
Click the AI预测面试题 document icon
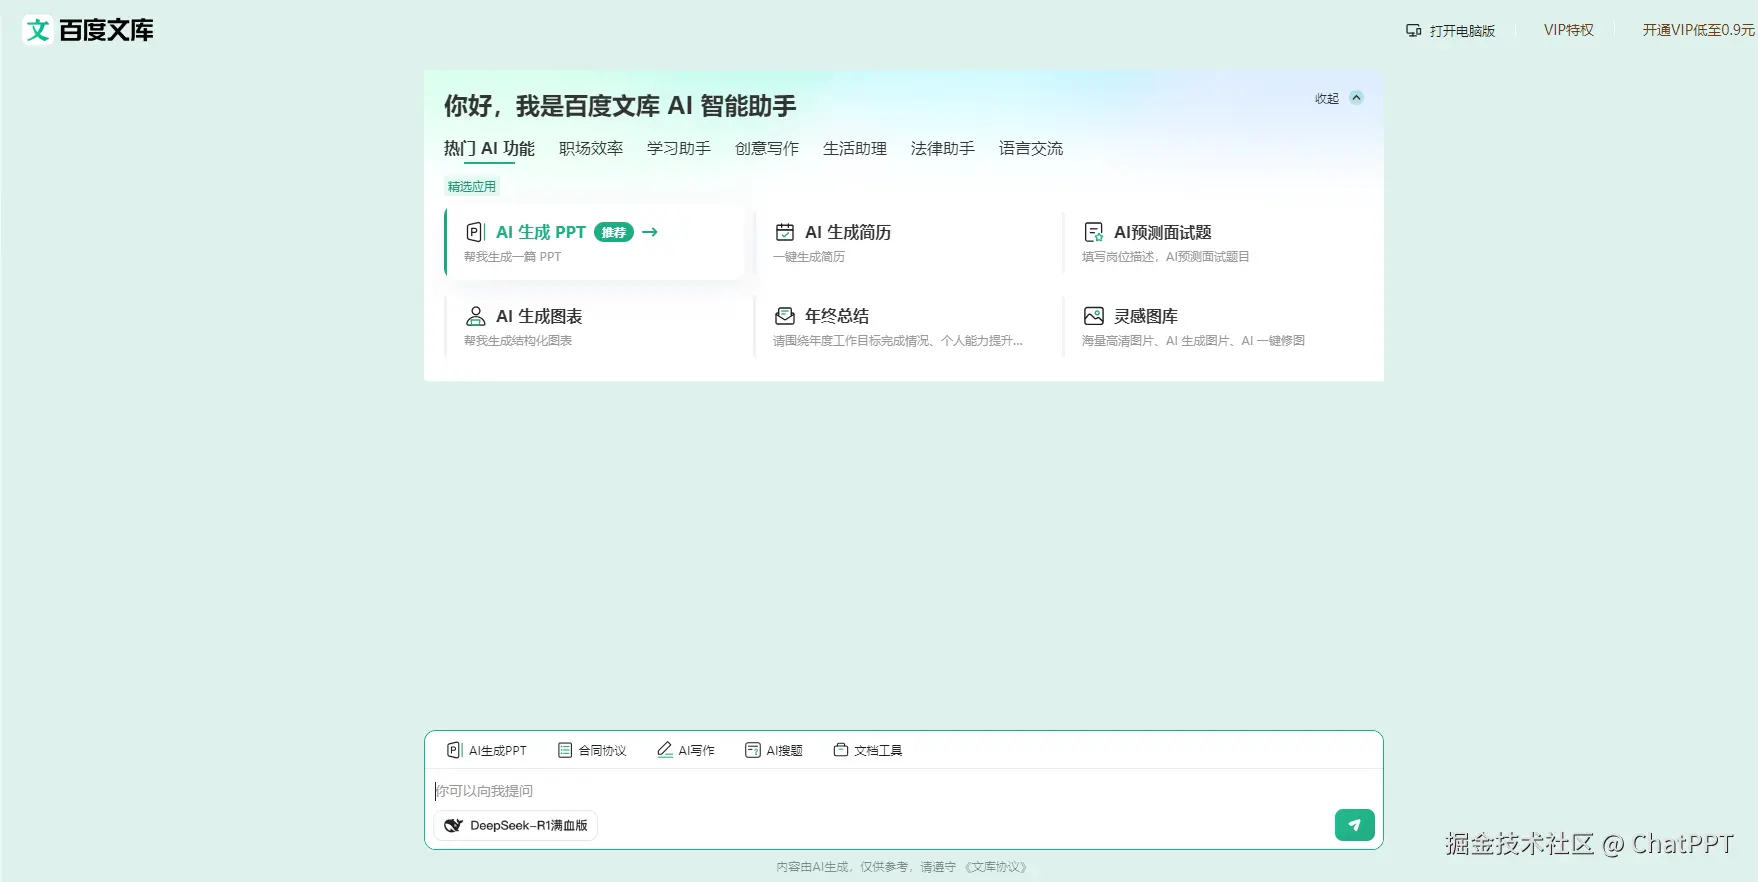coord(1094,232)
